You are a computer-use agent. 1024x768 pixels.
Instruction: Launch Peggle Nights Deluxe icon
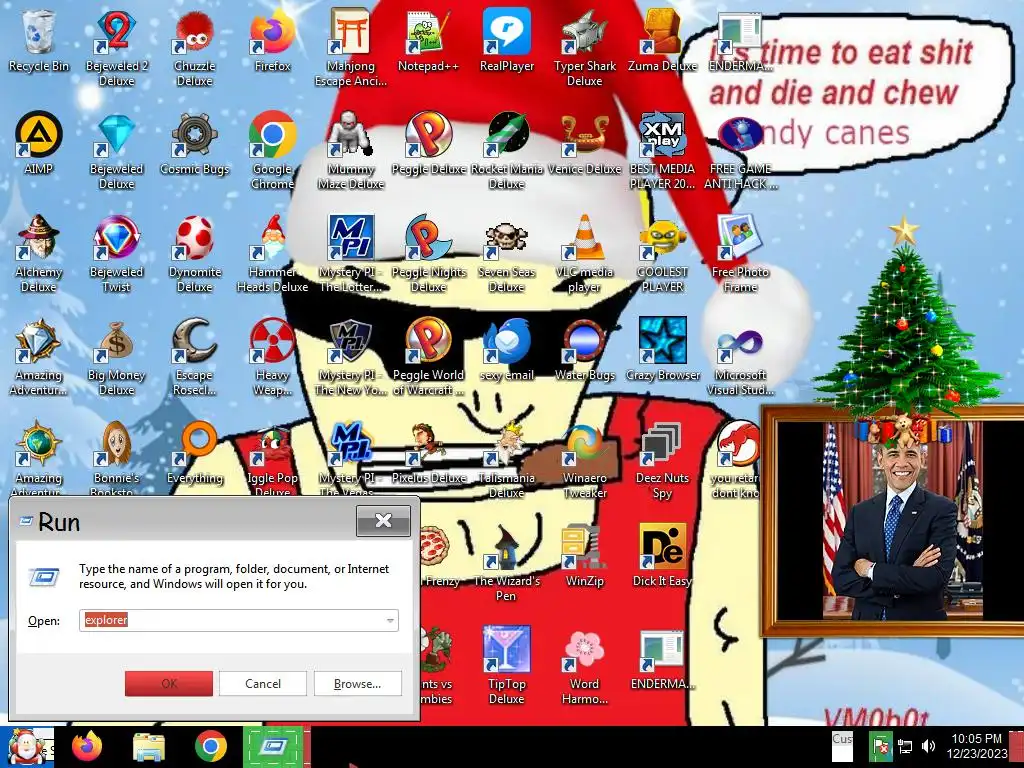(x=428, y=254)
